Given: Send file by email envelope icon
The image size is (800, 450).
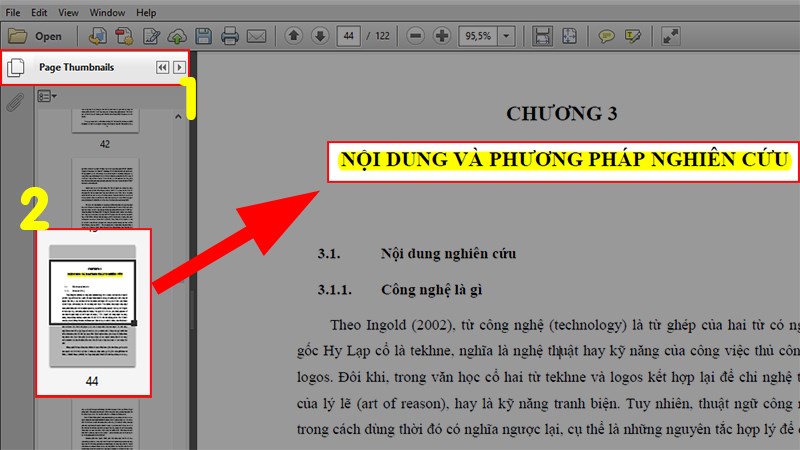Looking at the screenshot, I should pos(256,36).
